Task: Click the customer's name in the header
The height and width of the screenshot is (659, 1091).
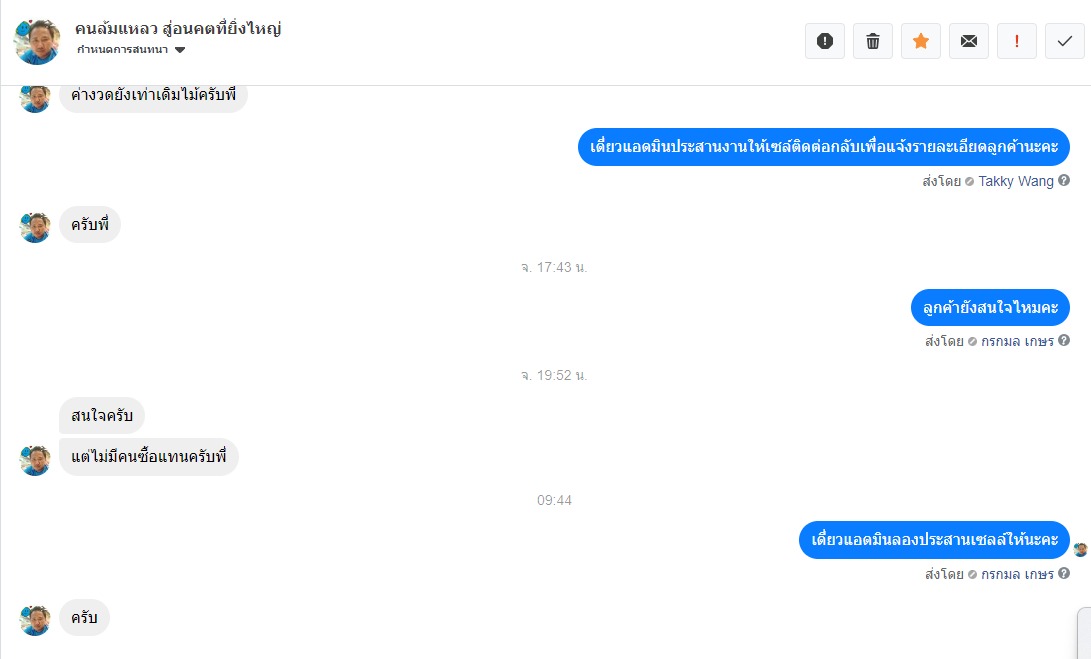Action: coord(178,29)
